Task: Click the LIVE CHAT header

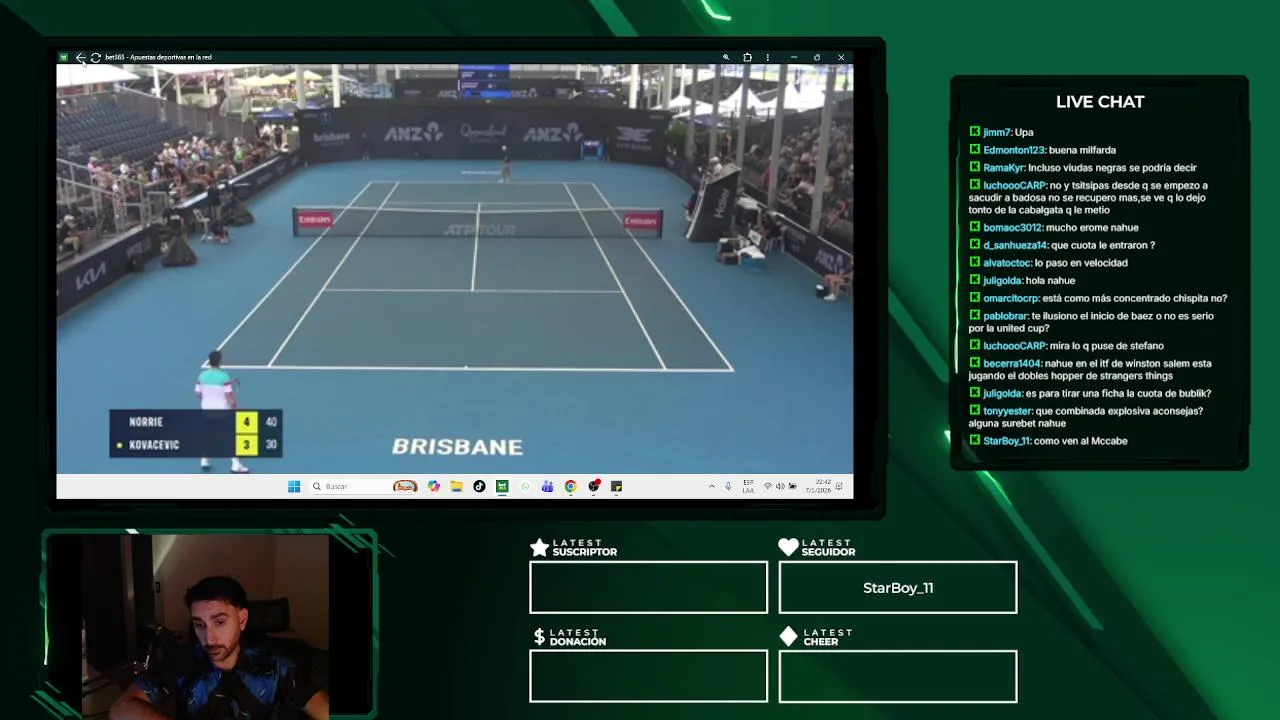Action: (x=1100, y=102)
